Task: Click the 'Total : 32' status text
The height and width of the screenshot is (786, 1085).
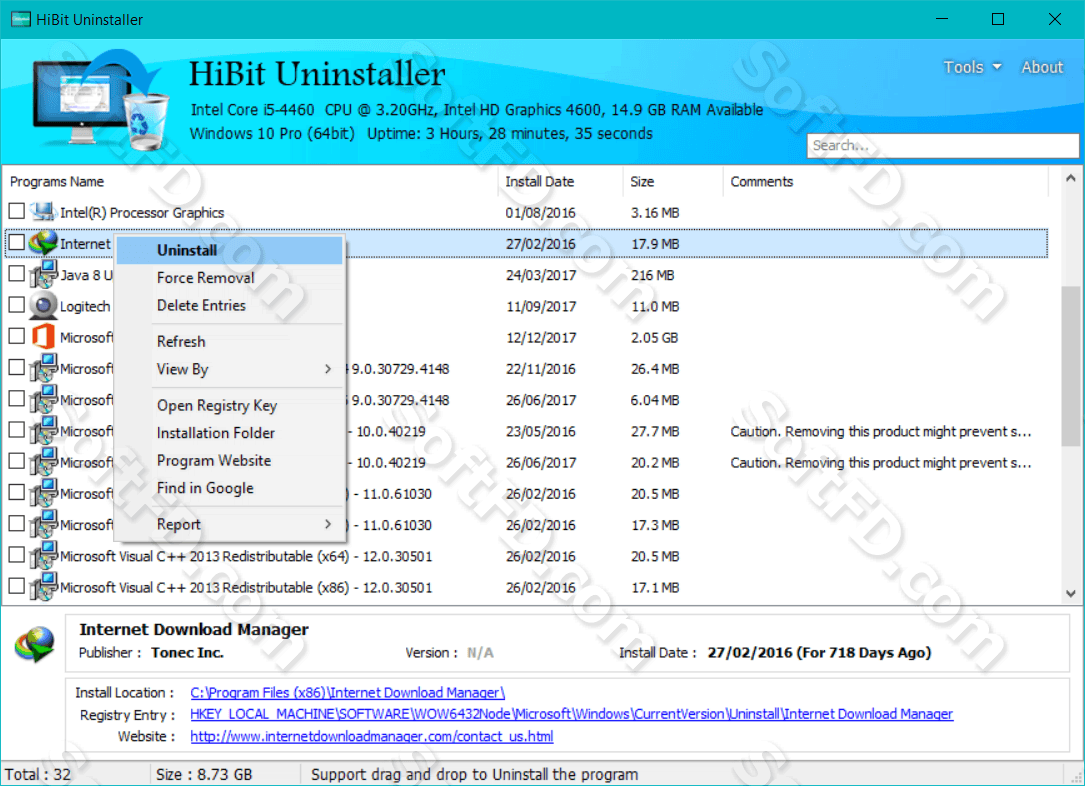Action: click(x=38, y=774)
